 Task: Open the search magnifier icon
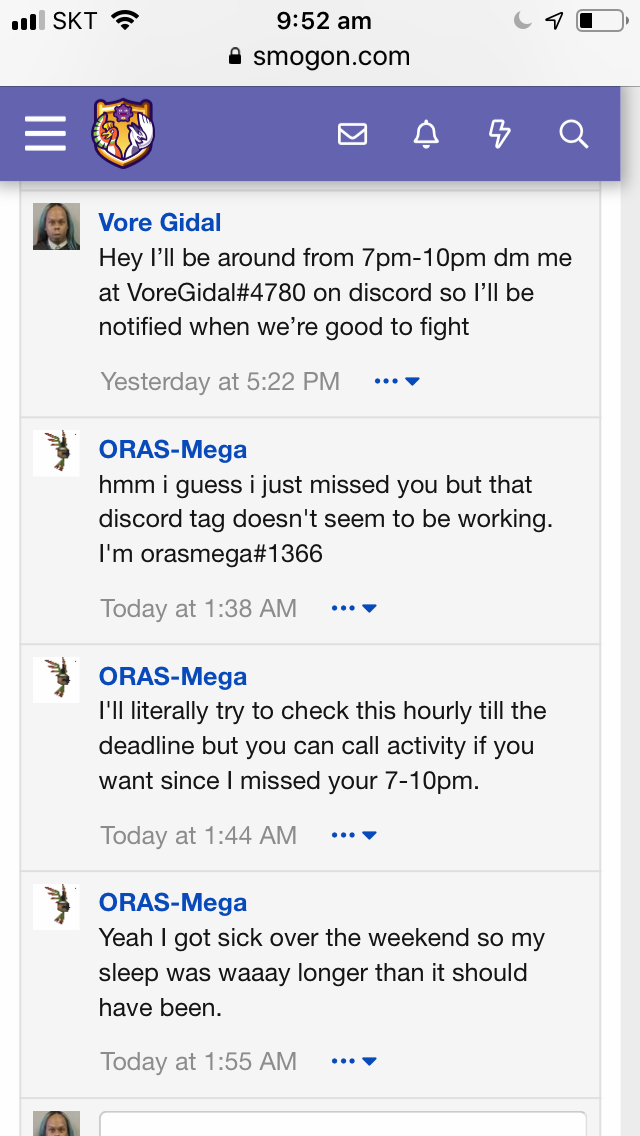(x=573, y=134)
